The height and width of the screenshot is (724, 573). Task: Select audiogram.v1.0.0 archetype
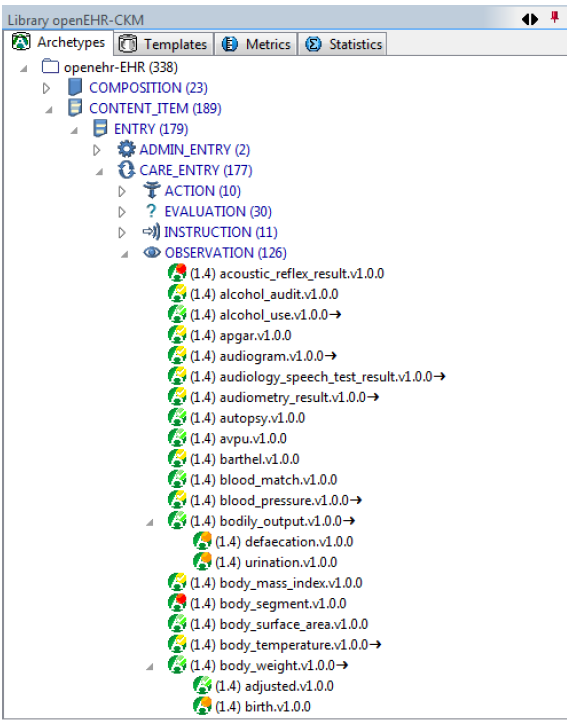(x=263, y=356)
